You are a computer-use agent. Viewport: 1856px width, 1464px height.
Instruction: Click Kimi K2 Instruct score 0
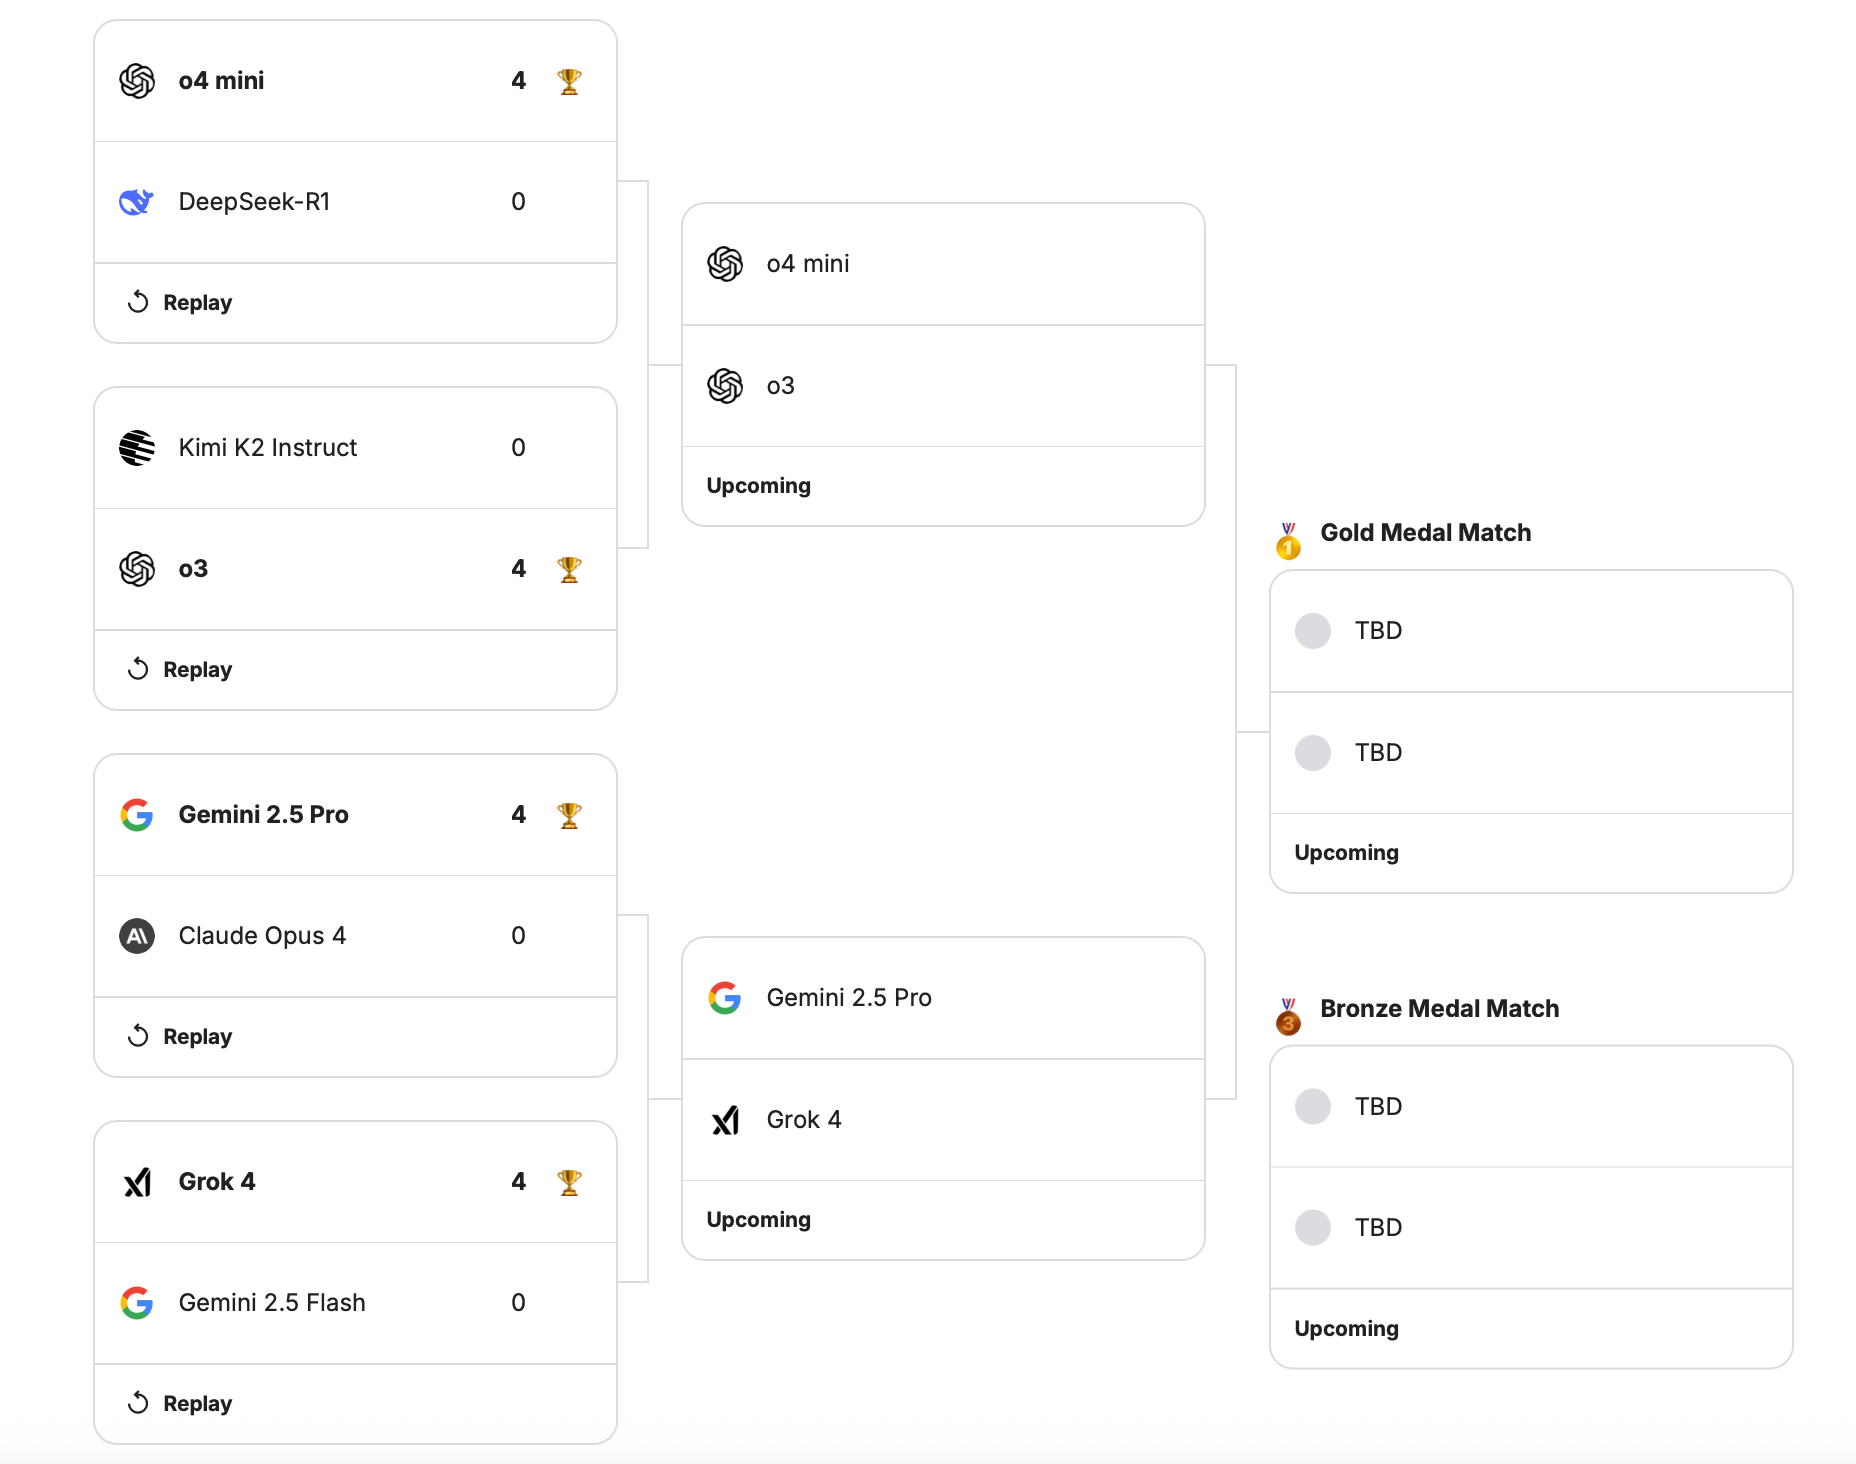(x=518, y=448)
